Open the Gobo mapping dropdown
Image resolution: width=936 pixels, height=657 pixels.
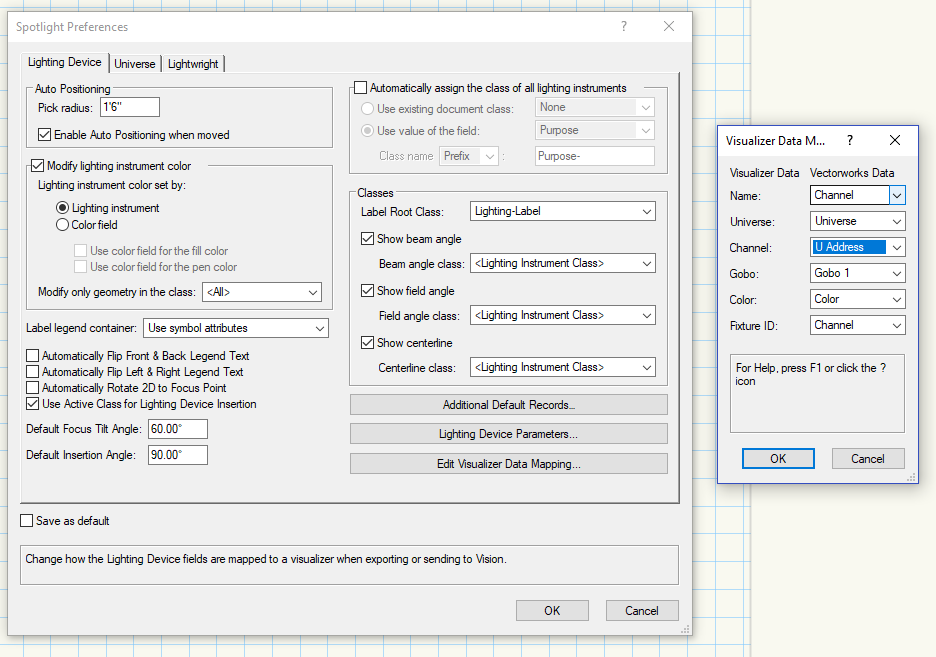[858, 273]
